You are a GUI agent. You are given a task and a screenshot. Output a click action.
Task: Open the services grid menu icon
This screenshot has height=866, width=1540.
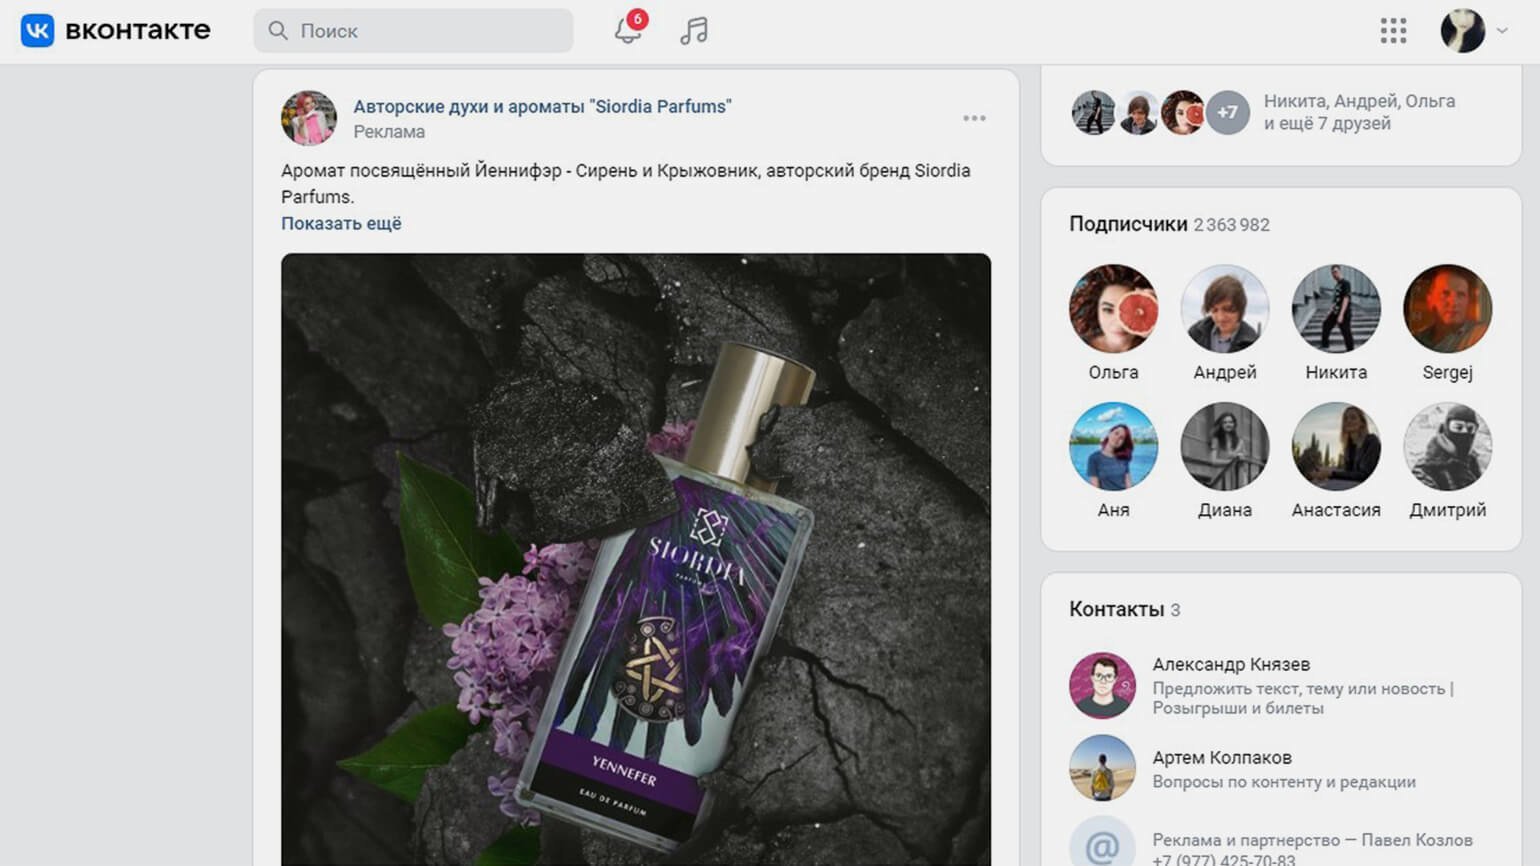pyautogui.click(x=1393, y=31)
